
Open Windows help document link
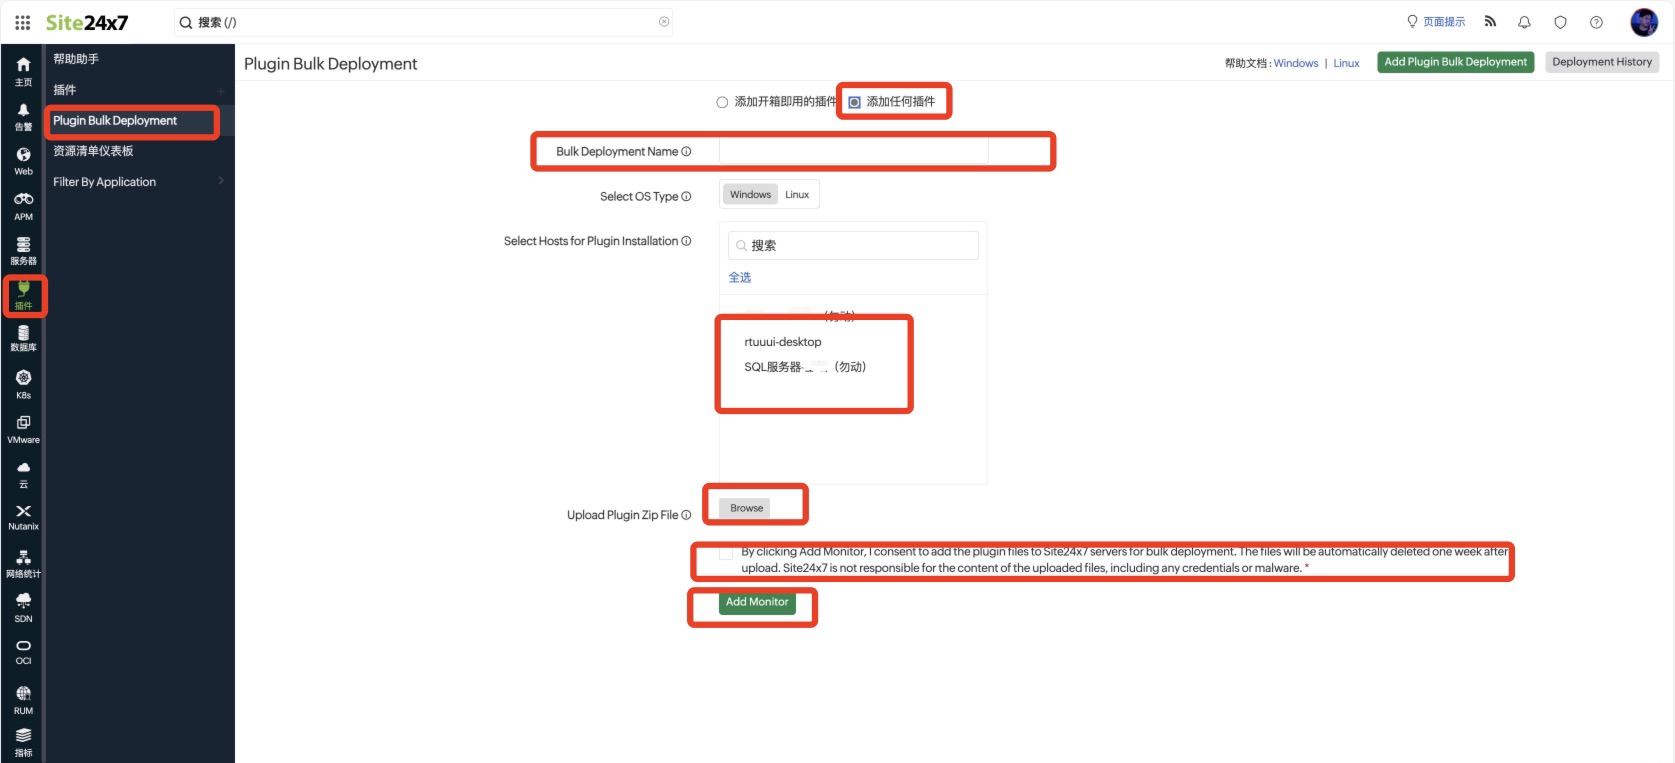[x=1296, y=63]
